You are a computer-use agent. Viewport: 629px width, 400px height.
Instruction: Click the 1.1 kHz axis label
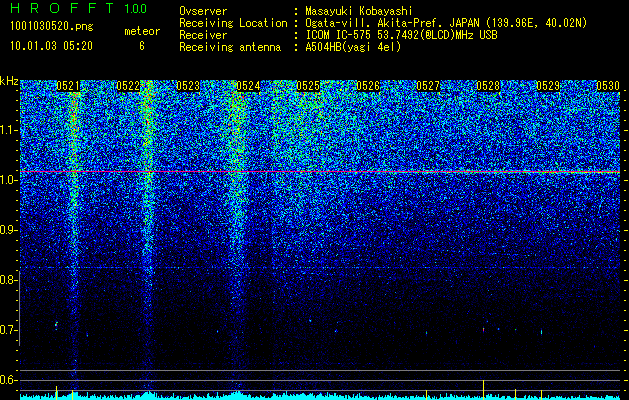(x=8, y=130)
